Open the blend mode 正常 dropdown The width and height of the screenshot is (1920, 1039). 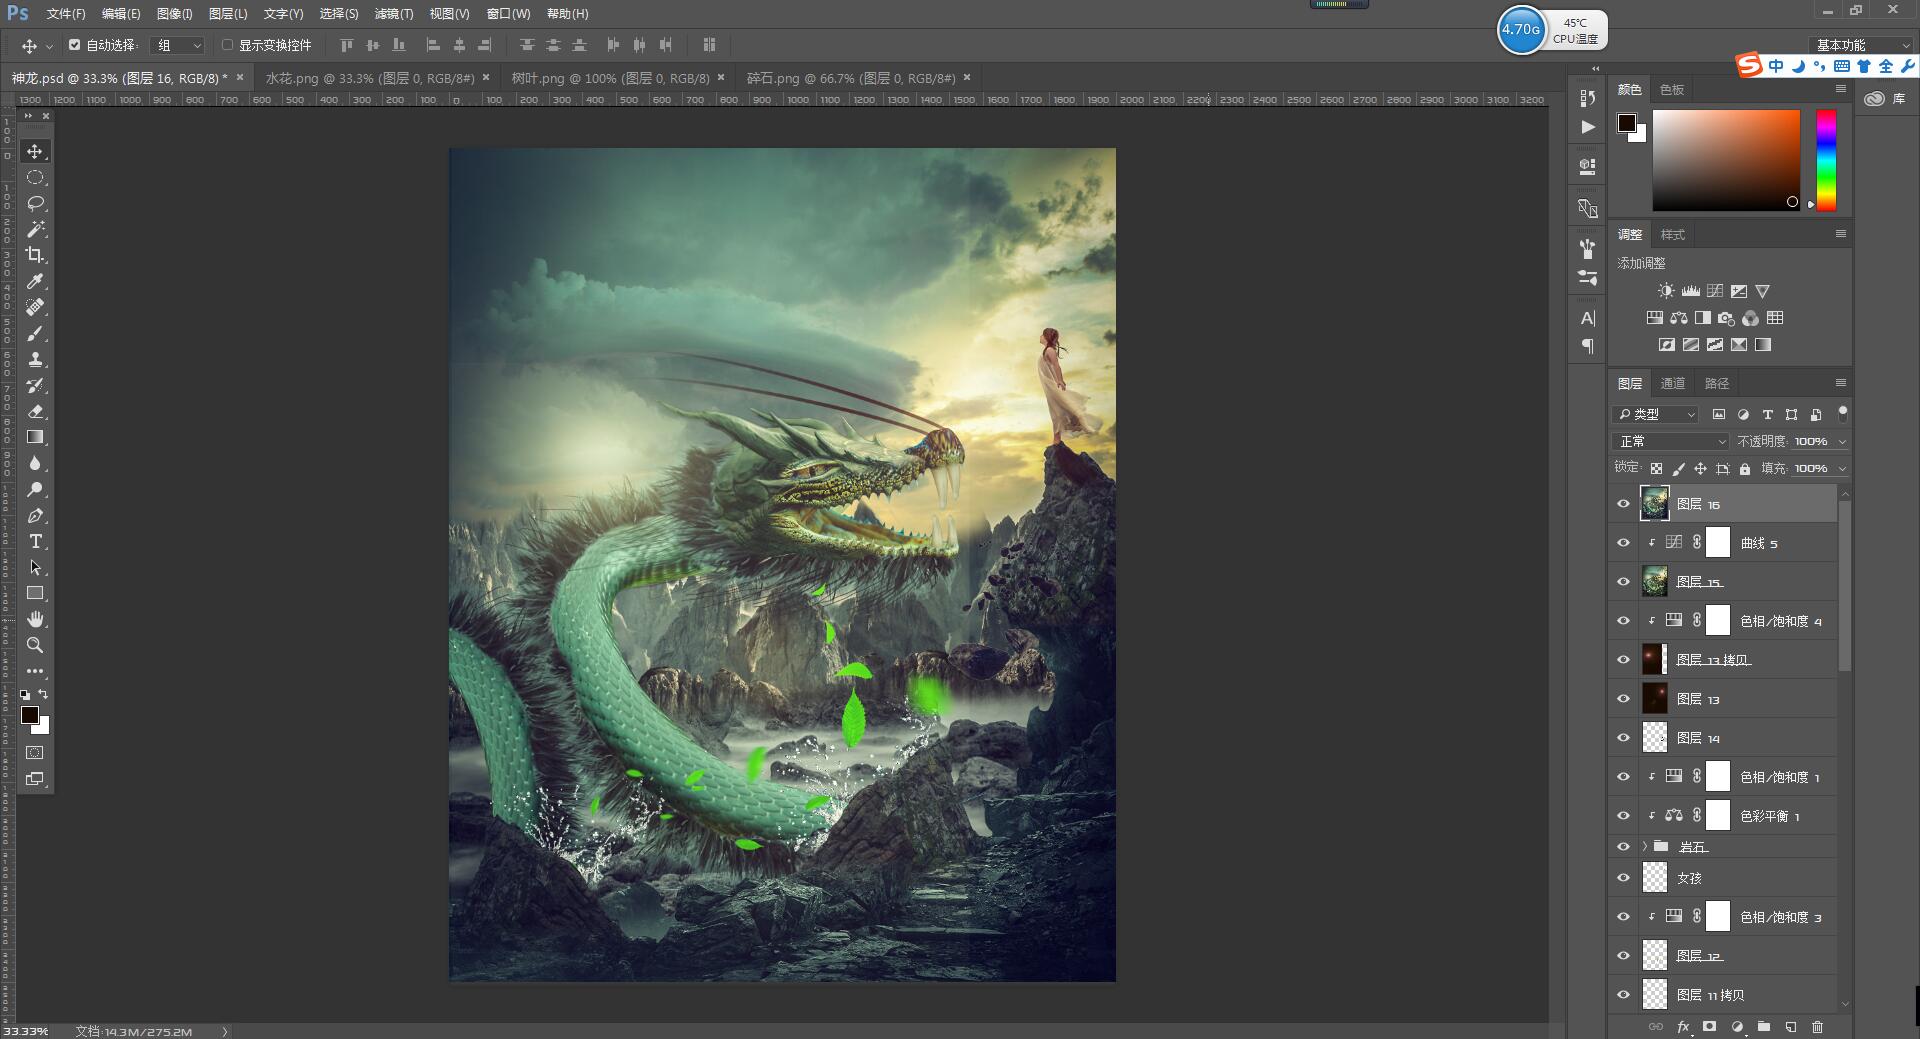(x=1670, y=441)
